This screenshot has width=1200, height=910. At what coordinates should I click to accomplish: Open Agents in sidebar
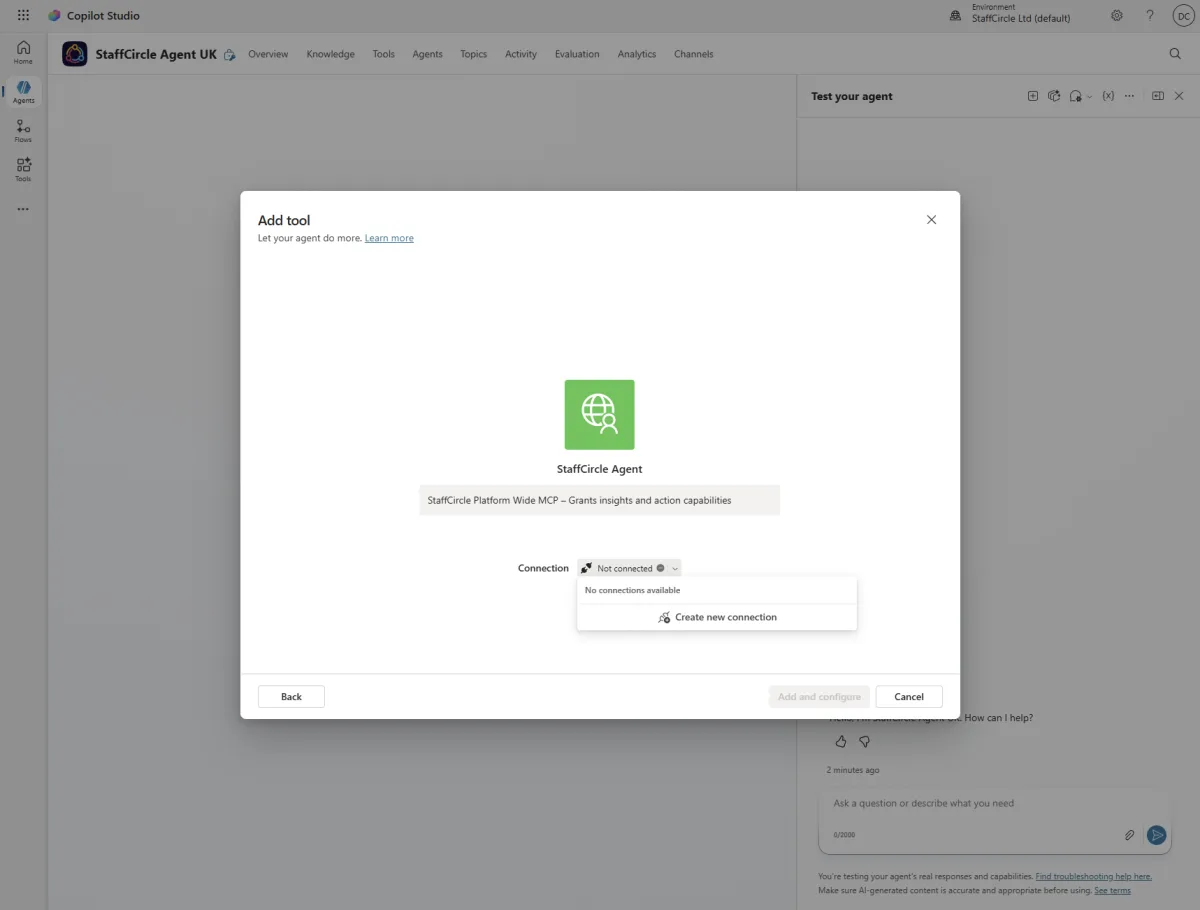pos(23,91)
